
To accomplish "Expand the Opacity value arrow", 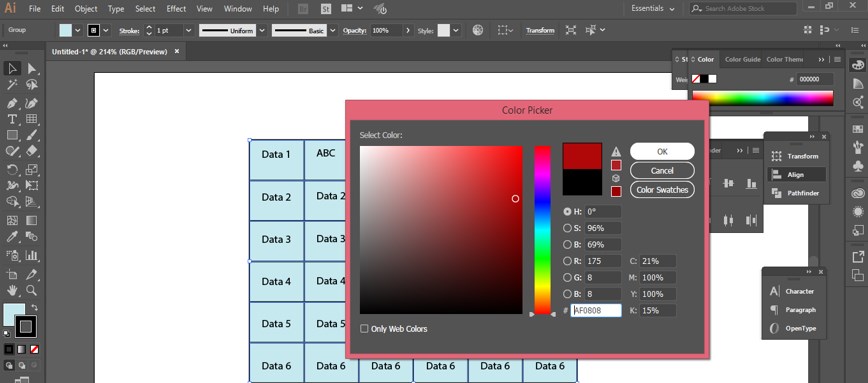I will pos(409,30).
